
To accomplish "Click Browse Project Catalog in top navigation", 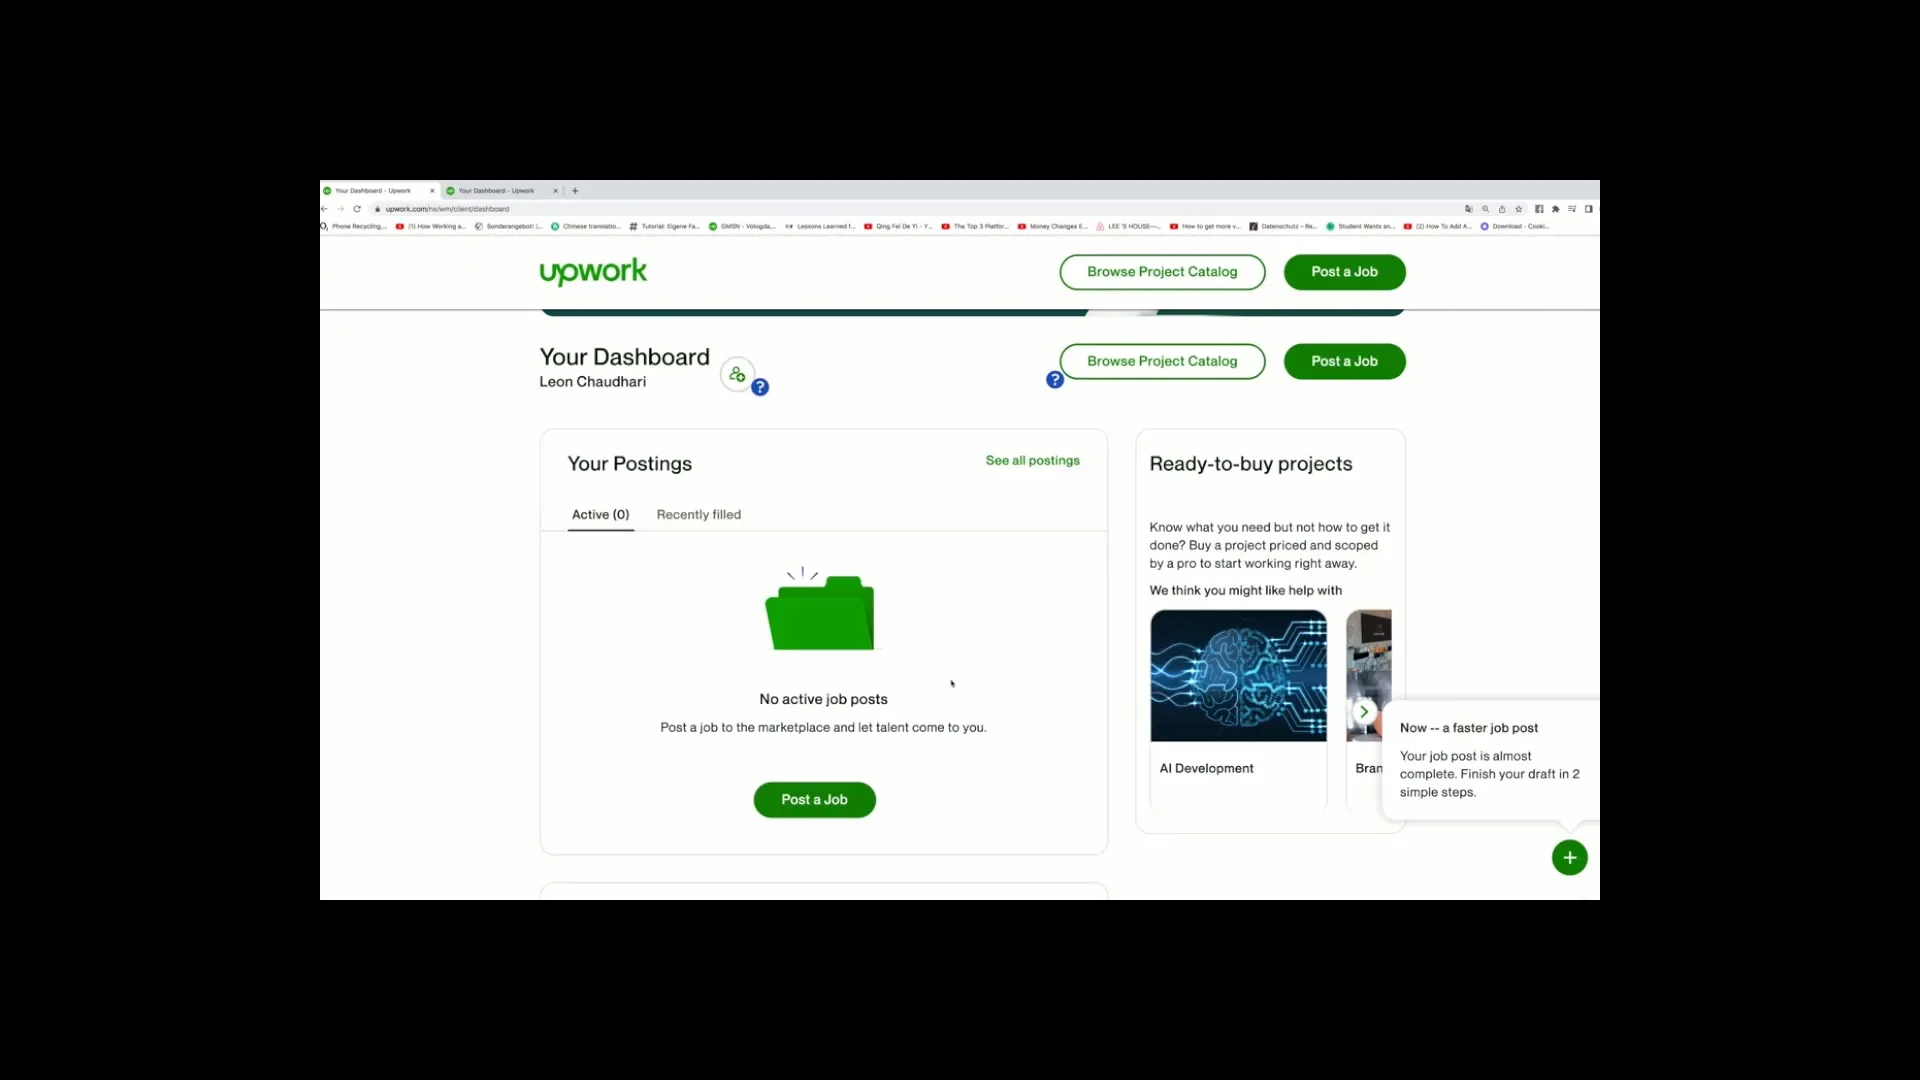I will [x=1162, y=270].
